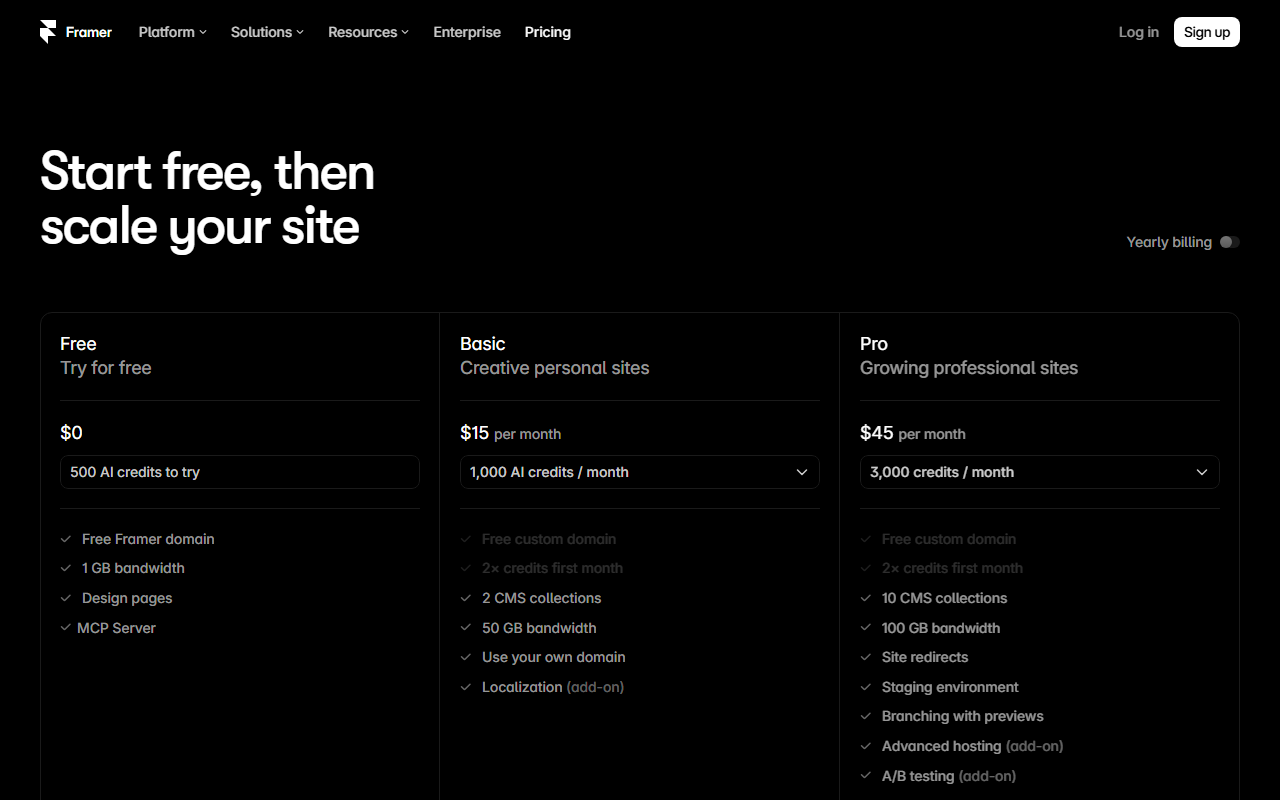Open the 1,000 AI credits / month dropdown
This screenshot has height=800, width=1280.
click(640, 472)
